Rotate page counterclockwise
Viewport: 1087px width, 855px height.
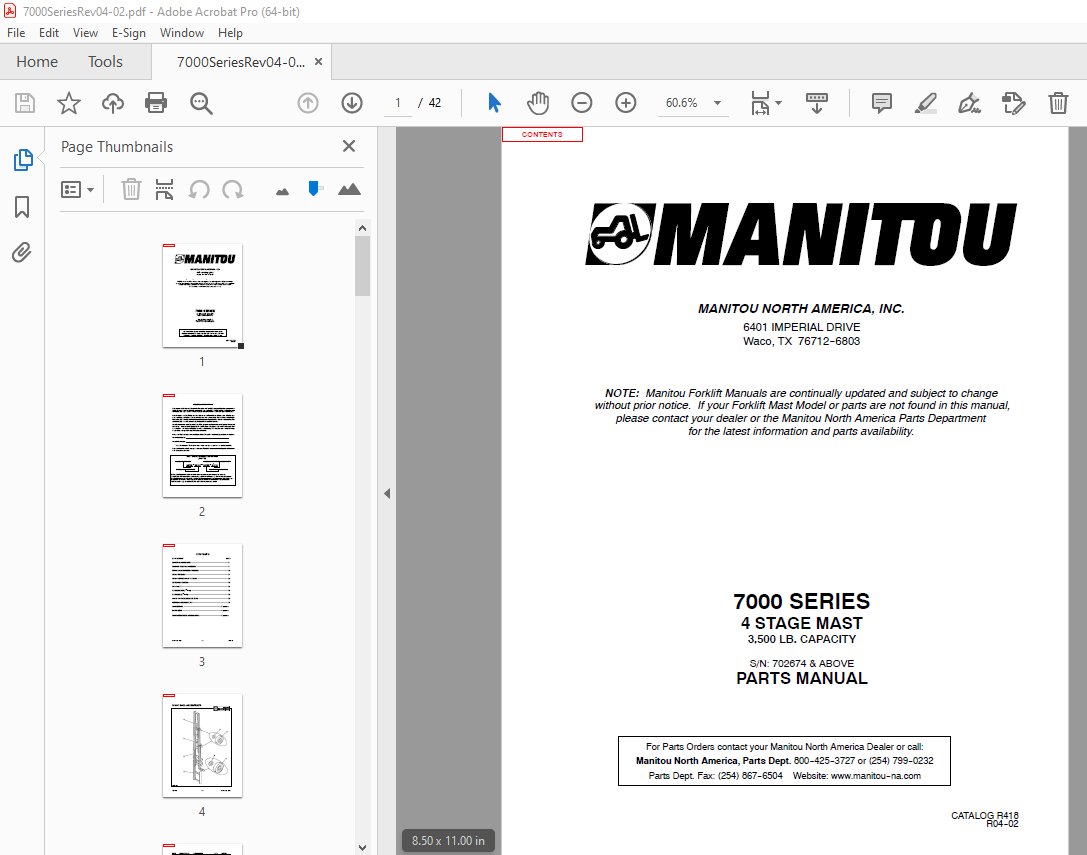(199, 189)
